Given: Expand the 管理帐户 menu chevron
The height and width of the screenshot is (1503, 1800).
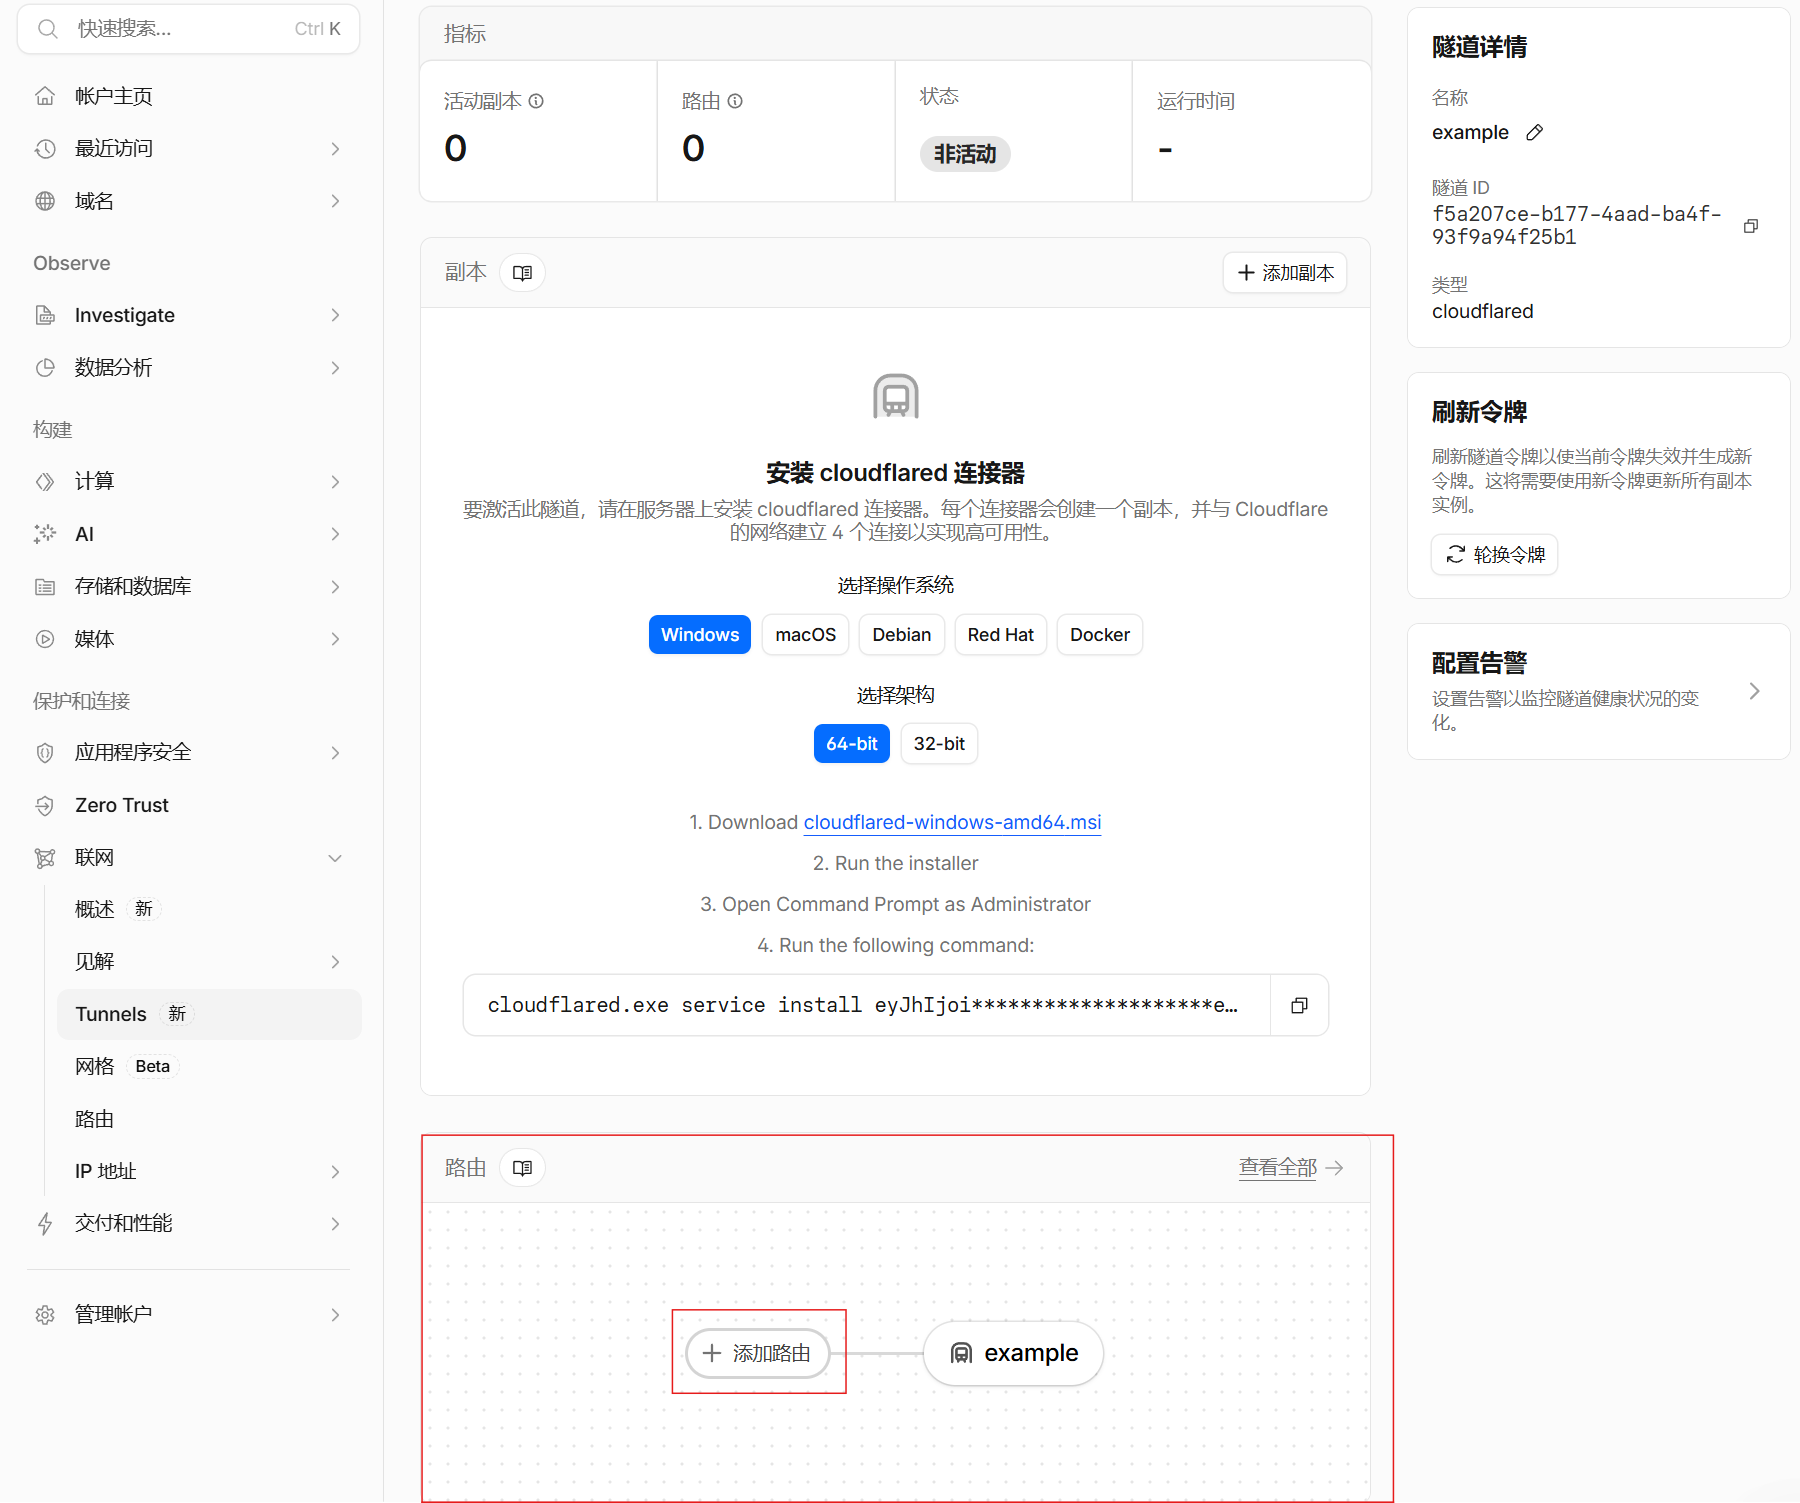Looking at the screenshot, I should click(x=335, y=1315).
